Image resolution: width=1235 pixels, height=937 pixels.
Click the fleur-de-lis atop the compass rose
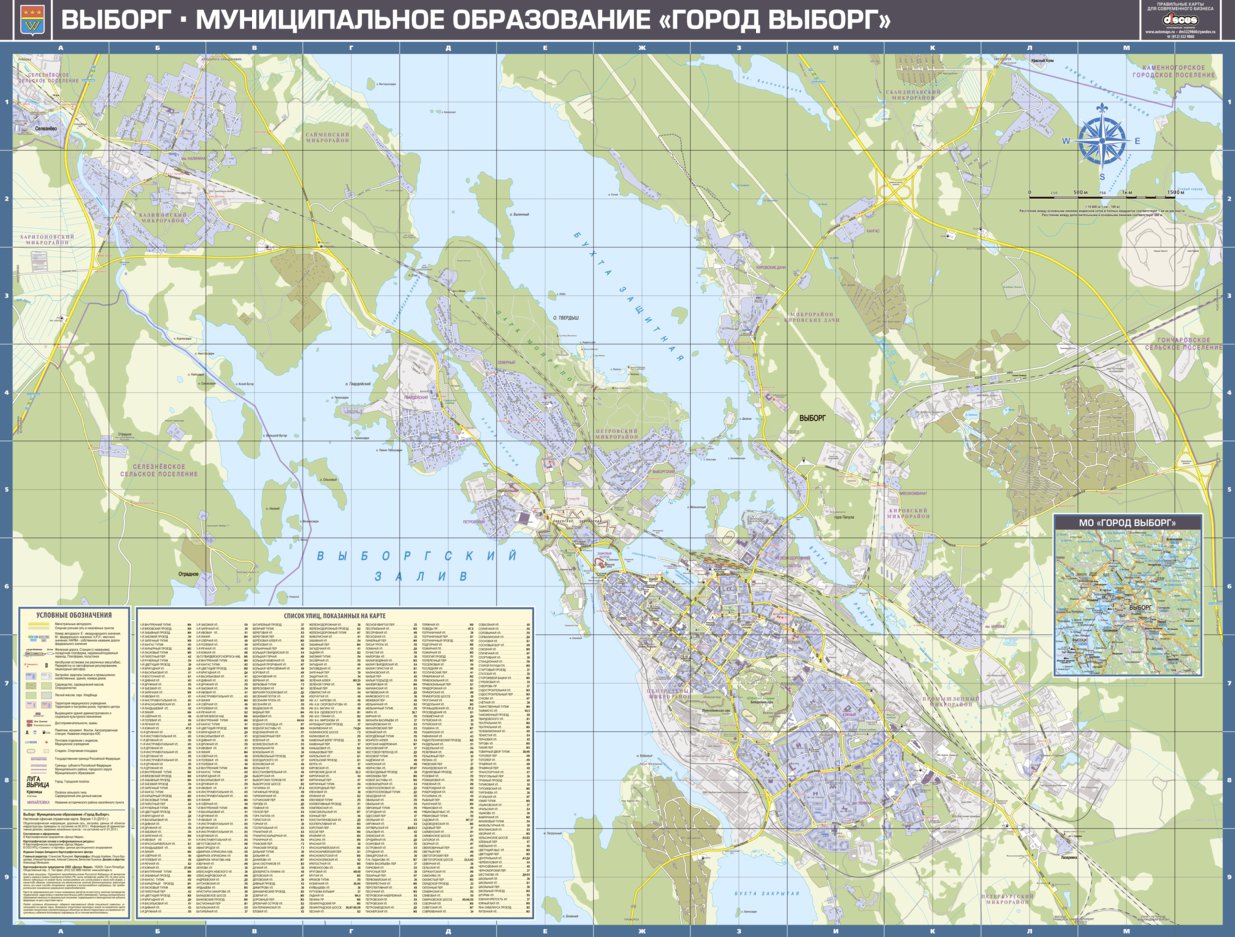[1102, 108]
